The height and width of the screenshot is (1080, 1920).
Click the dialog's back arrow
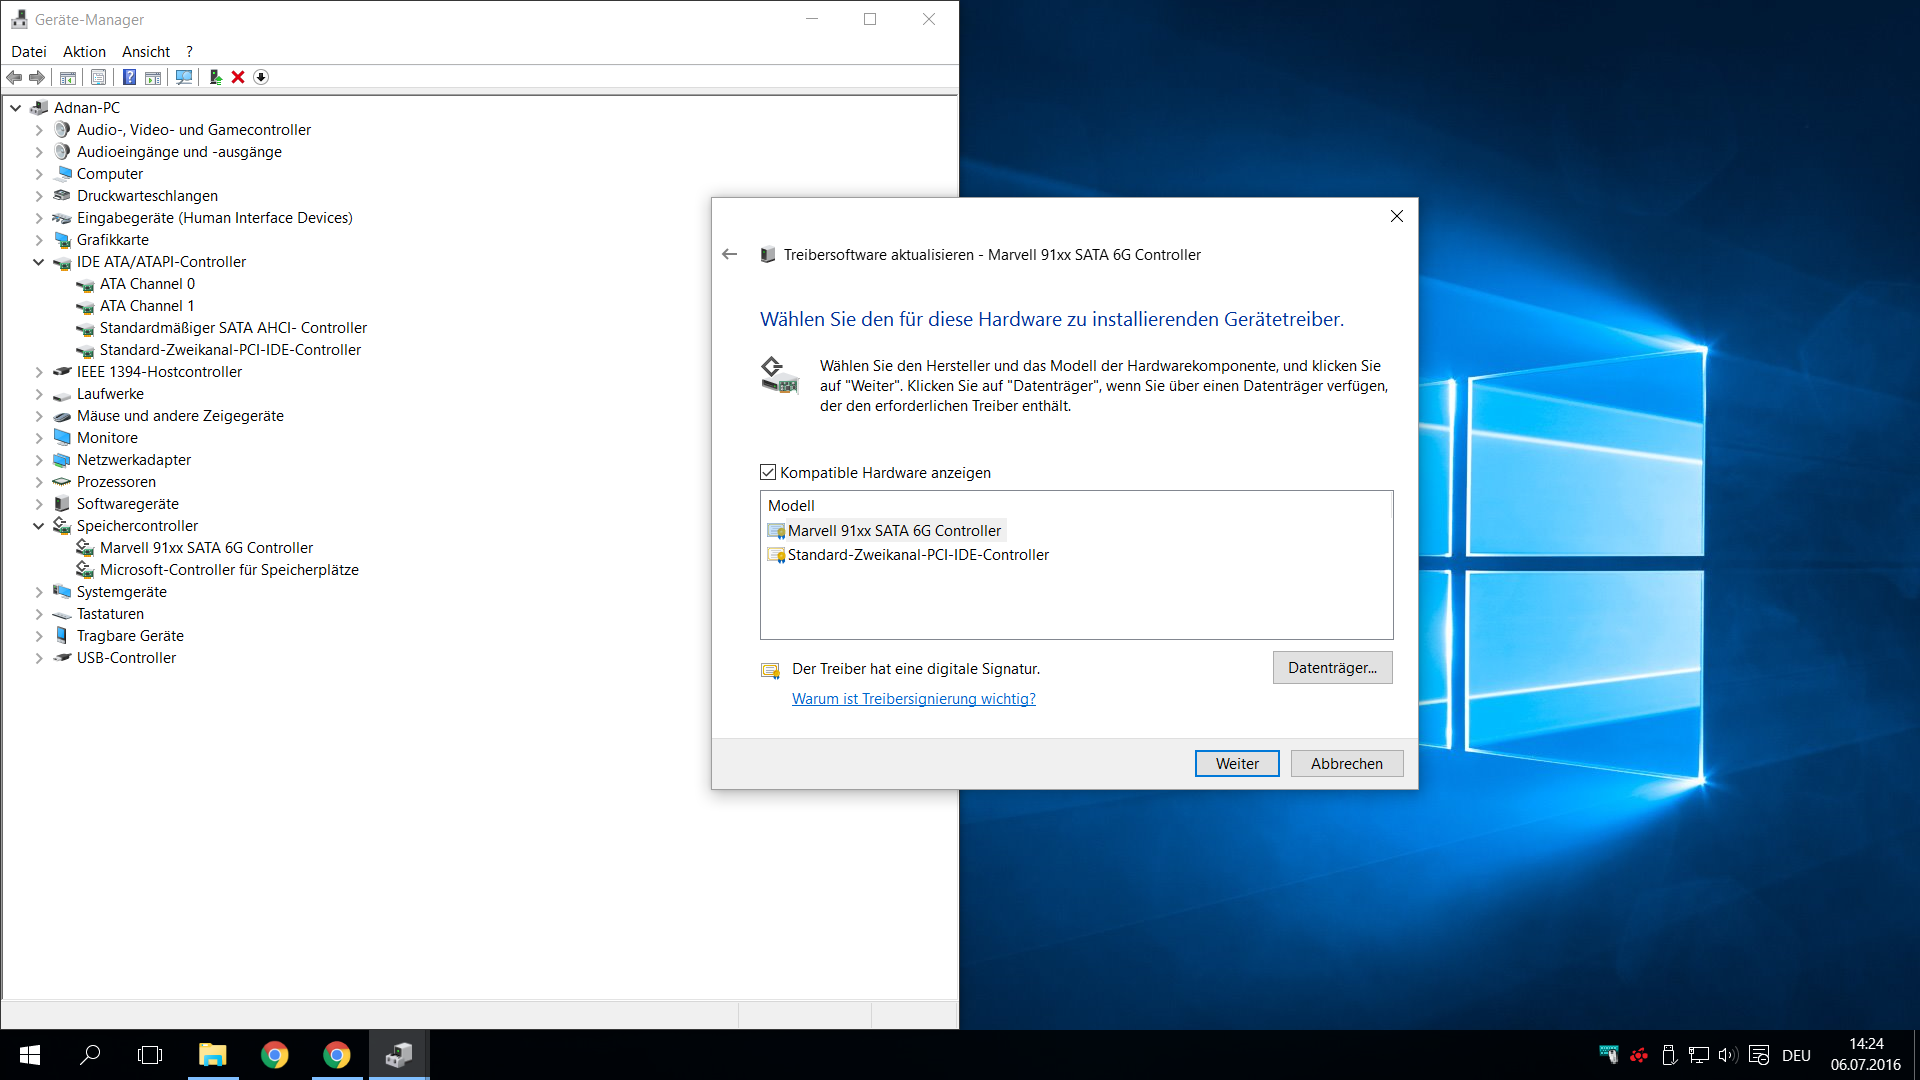click(x=730, y=255)
